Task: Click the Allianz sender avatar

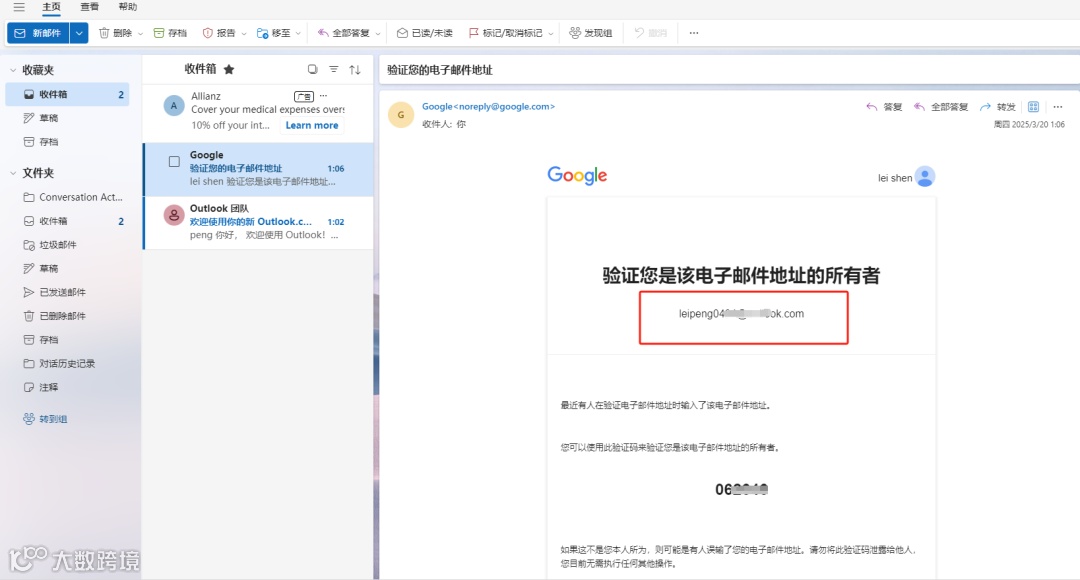Action: [x=174, y=105]
